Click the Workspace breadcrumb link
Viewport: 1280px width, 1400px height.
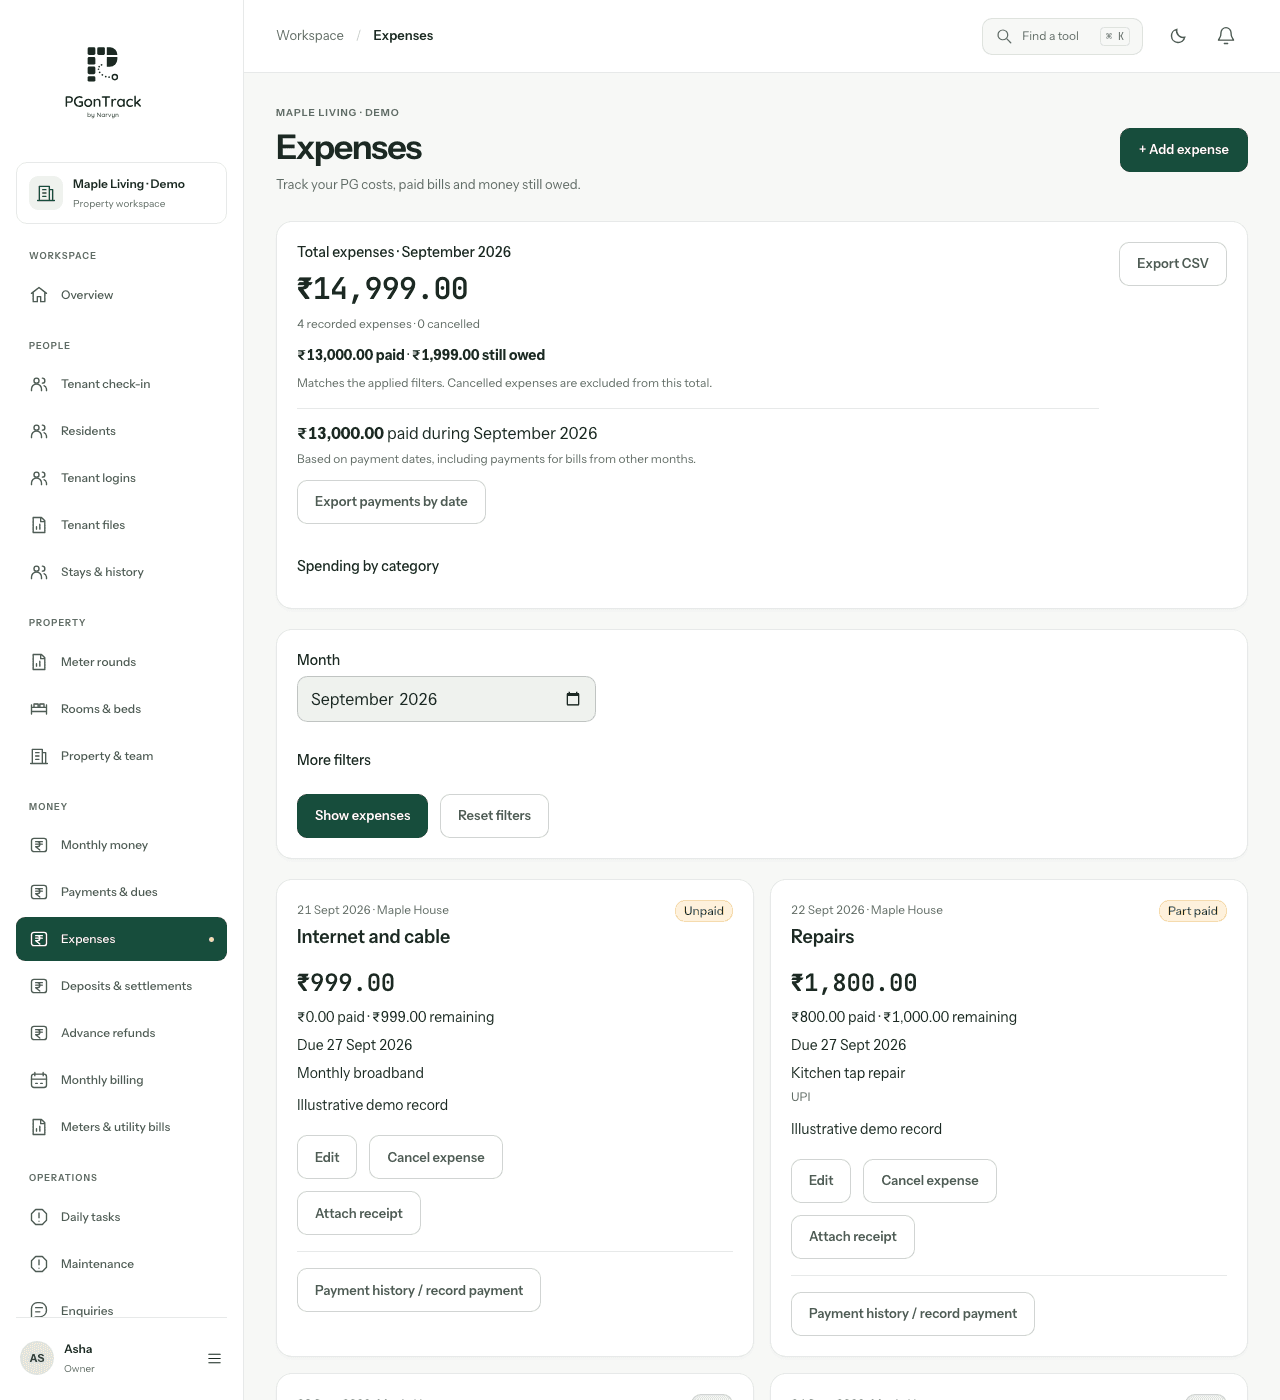coord(310,36)
